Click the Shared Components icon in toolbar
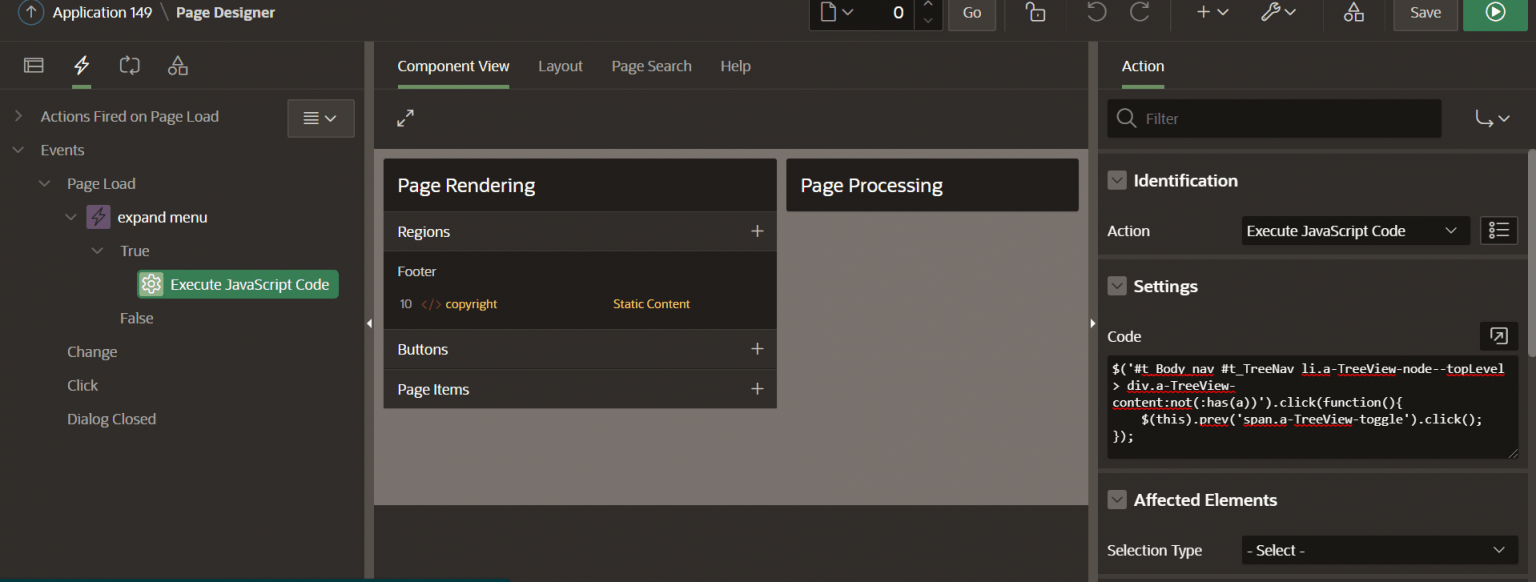1536x582 pixels. coord(1354,14)
